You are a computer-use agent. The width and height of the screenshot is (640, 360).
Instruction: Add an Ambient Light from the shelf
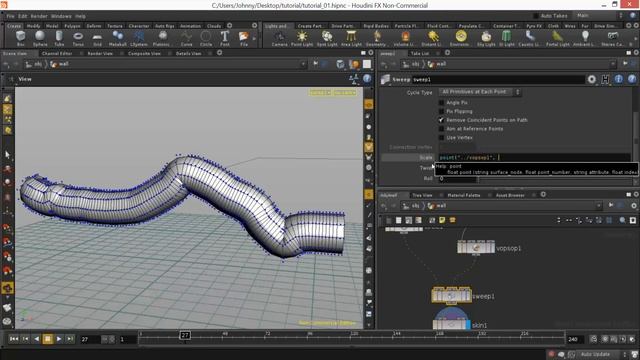coord(585,38)
